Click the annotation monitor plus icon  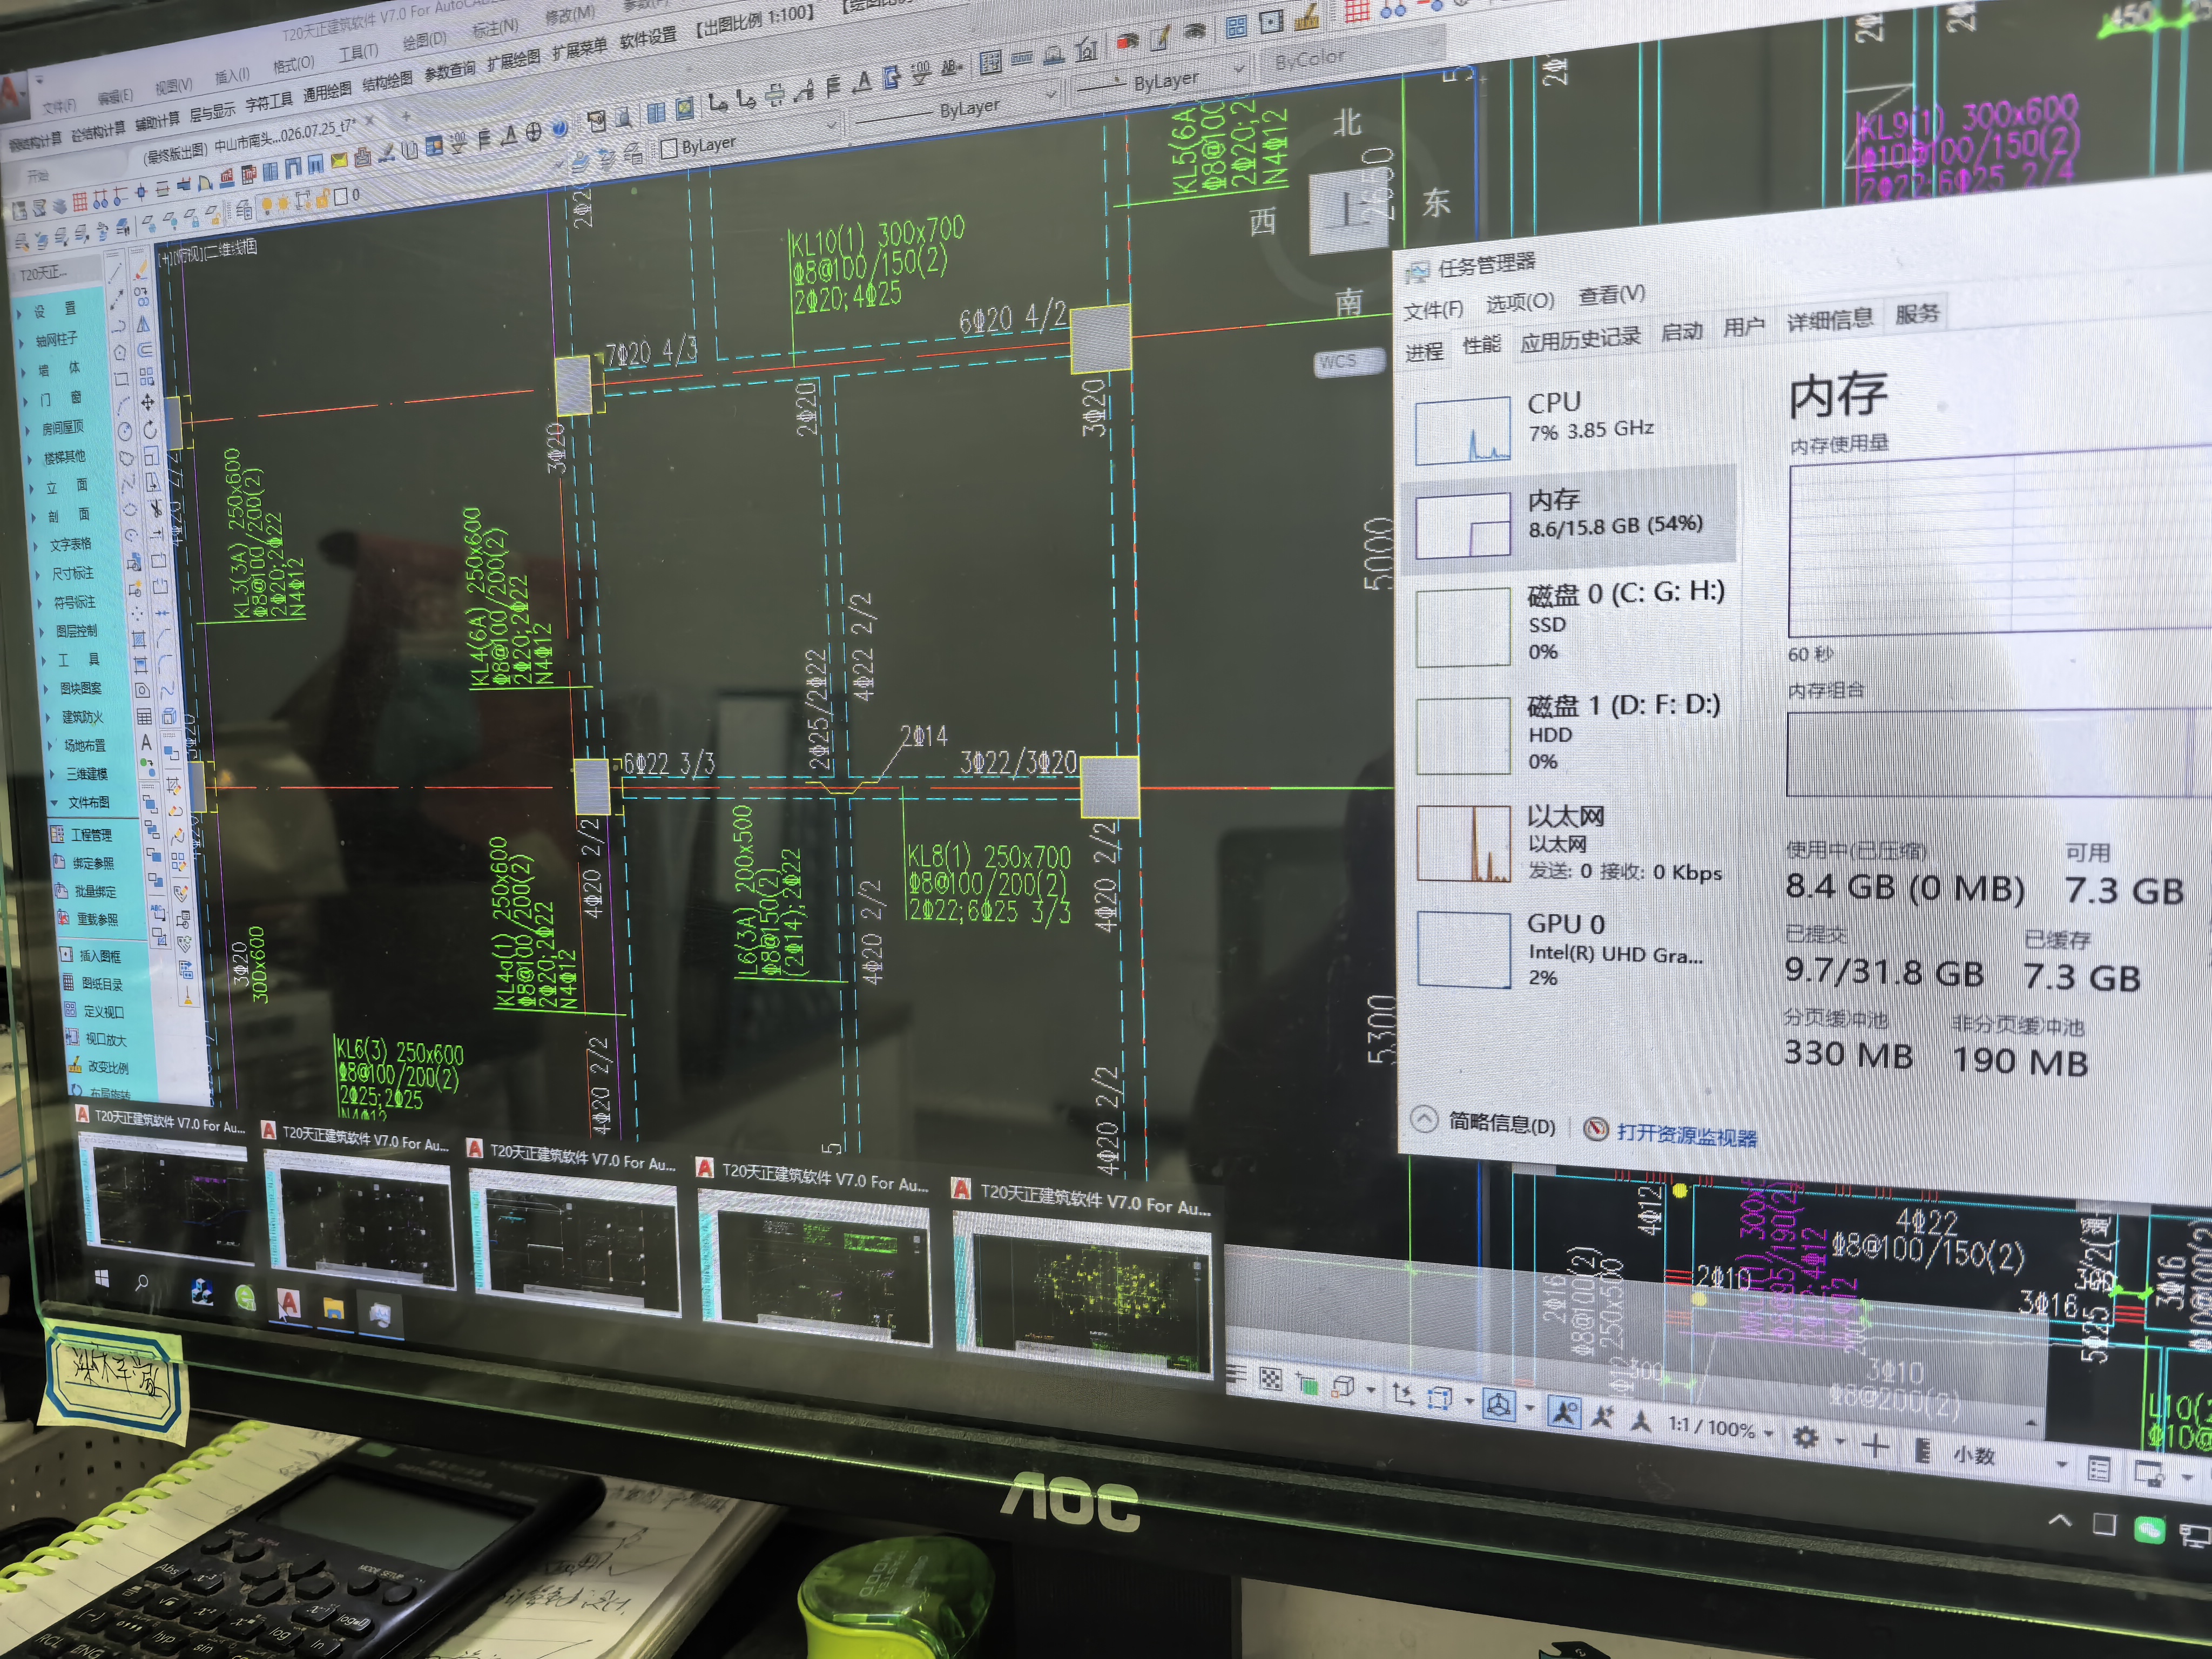point(1875,1445)
